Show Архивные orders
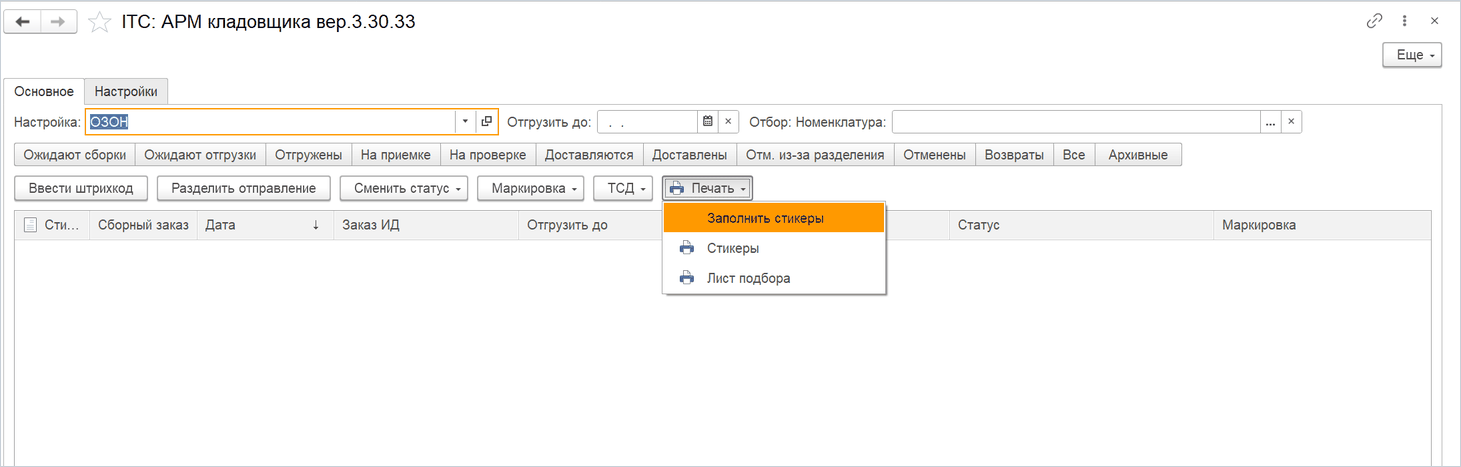This screenshot has width=1461, height=467. click(x=1138, y=155)
